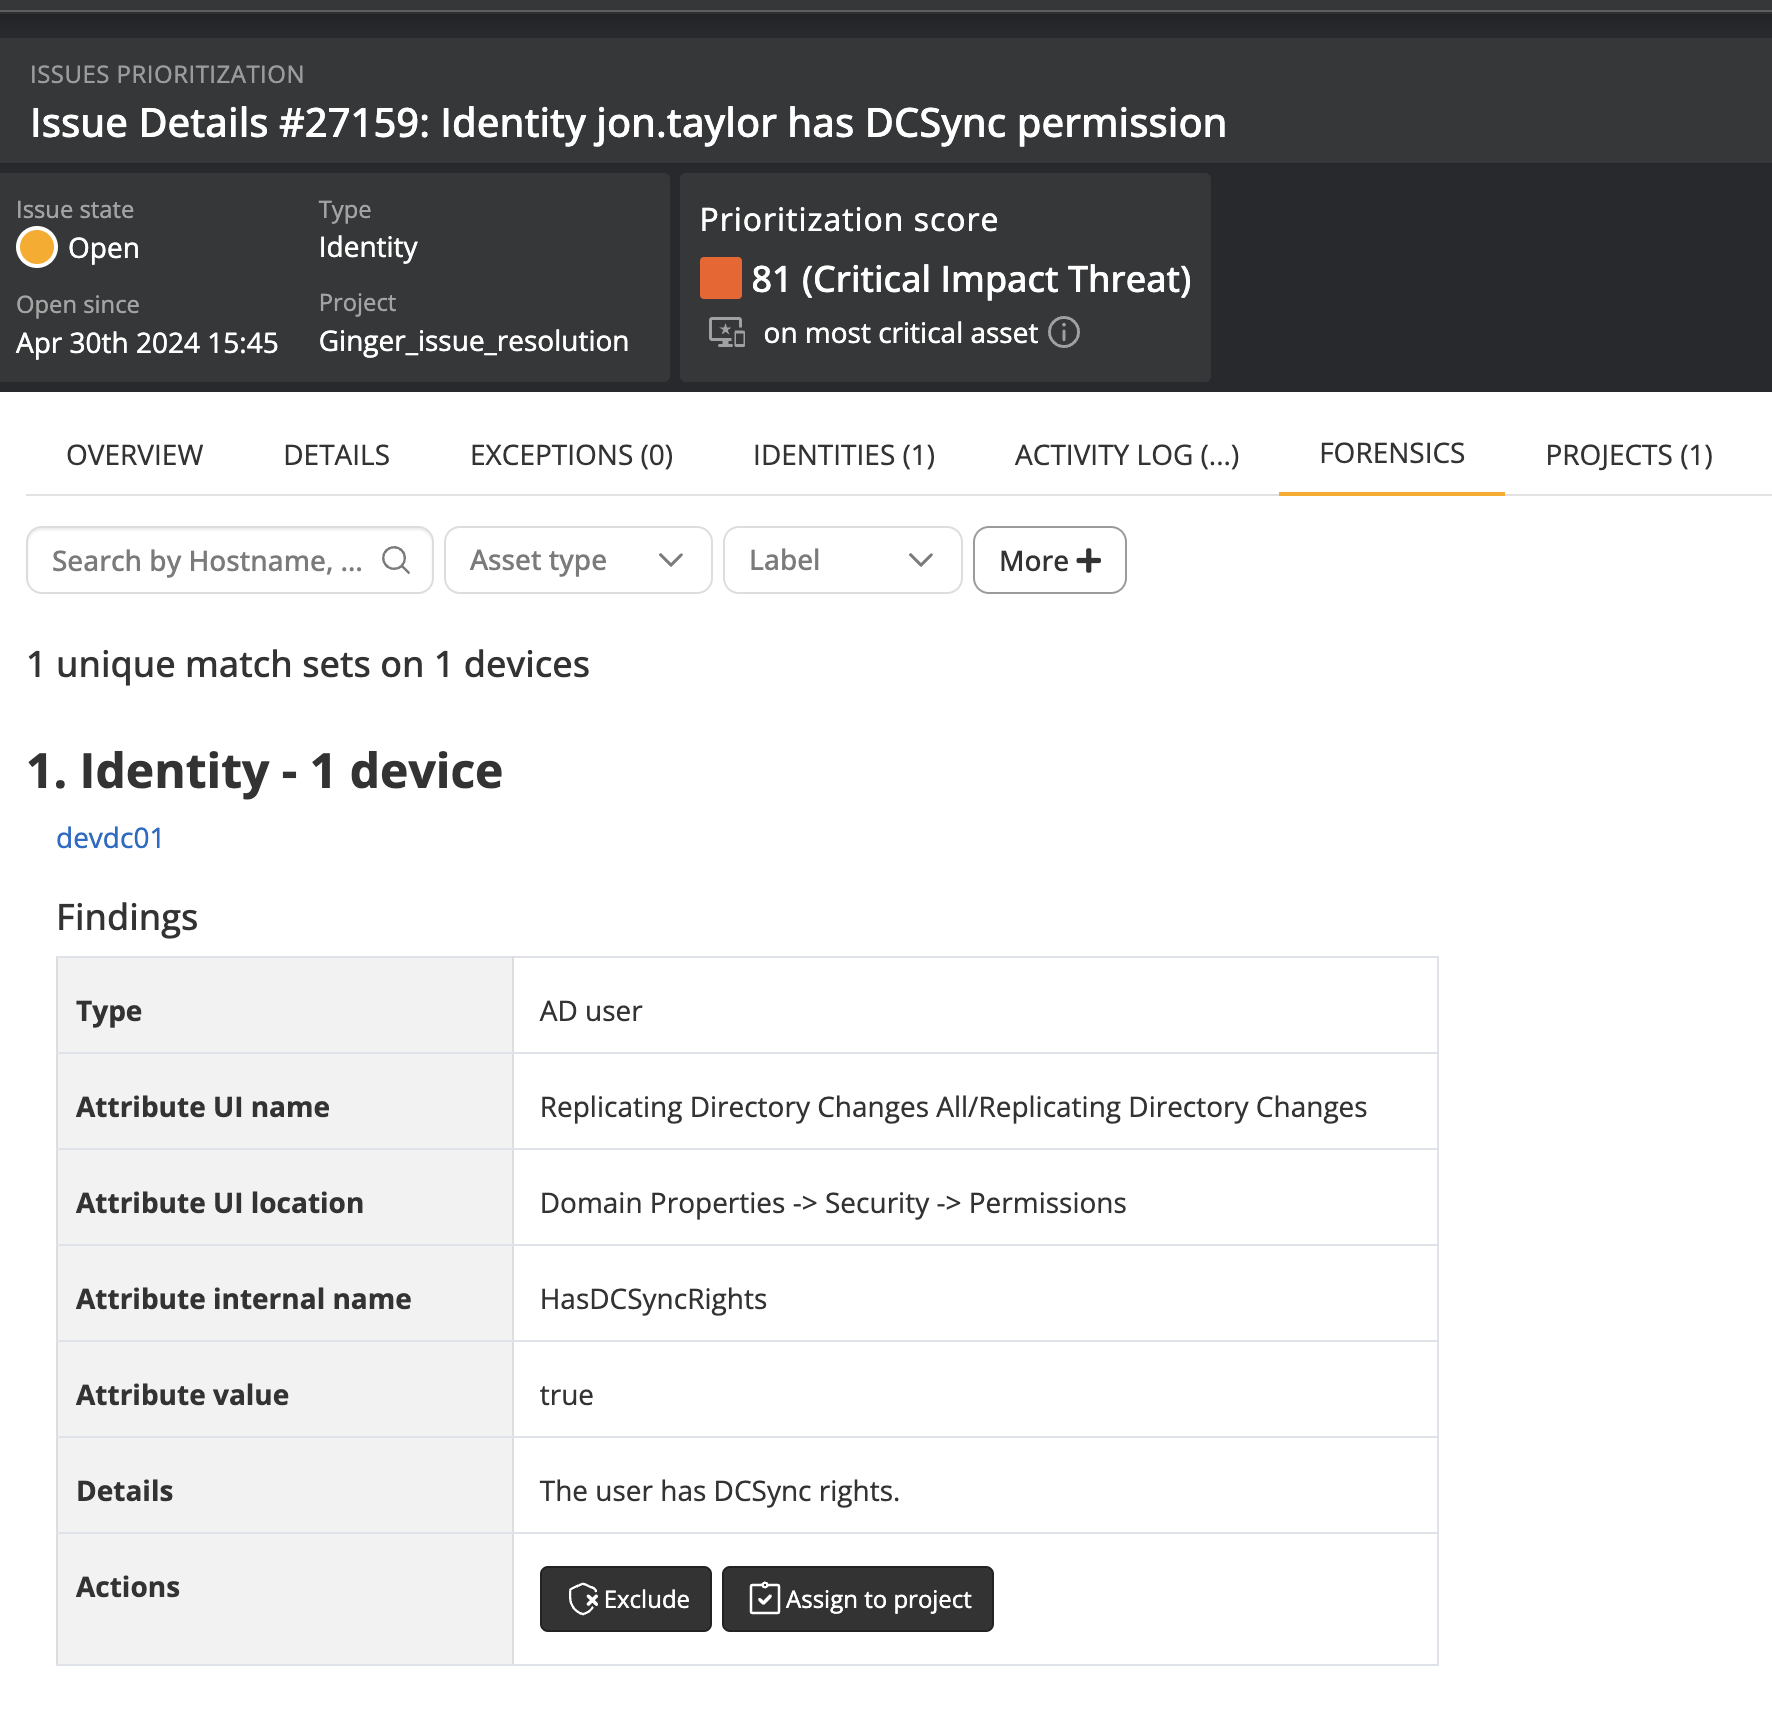Open the Asset type dropdown
Viewport: 1772px width, 1720px height.
[x=577, y=560]
